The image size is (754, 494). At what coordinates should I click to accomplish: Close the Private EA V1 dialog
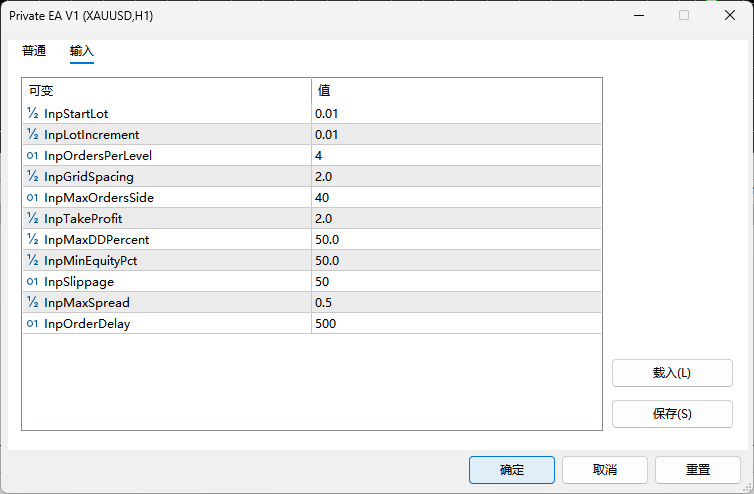point(729,15)
